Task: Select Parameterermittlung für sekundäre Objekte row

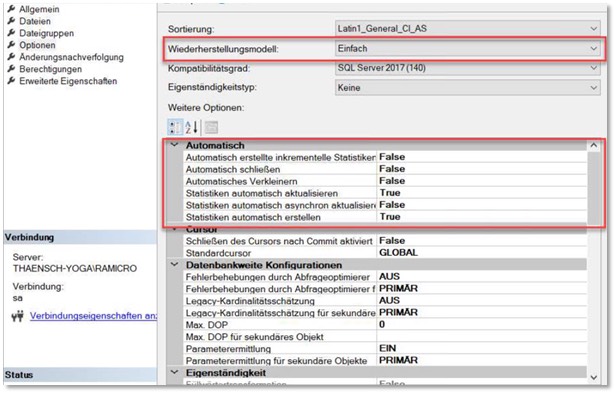Action: click(x=385, y=361)
